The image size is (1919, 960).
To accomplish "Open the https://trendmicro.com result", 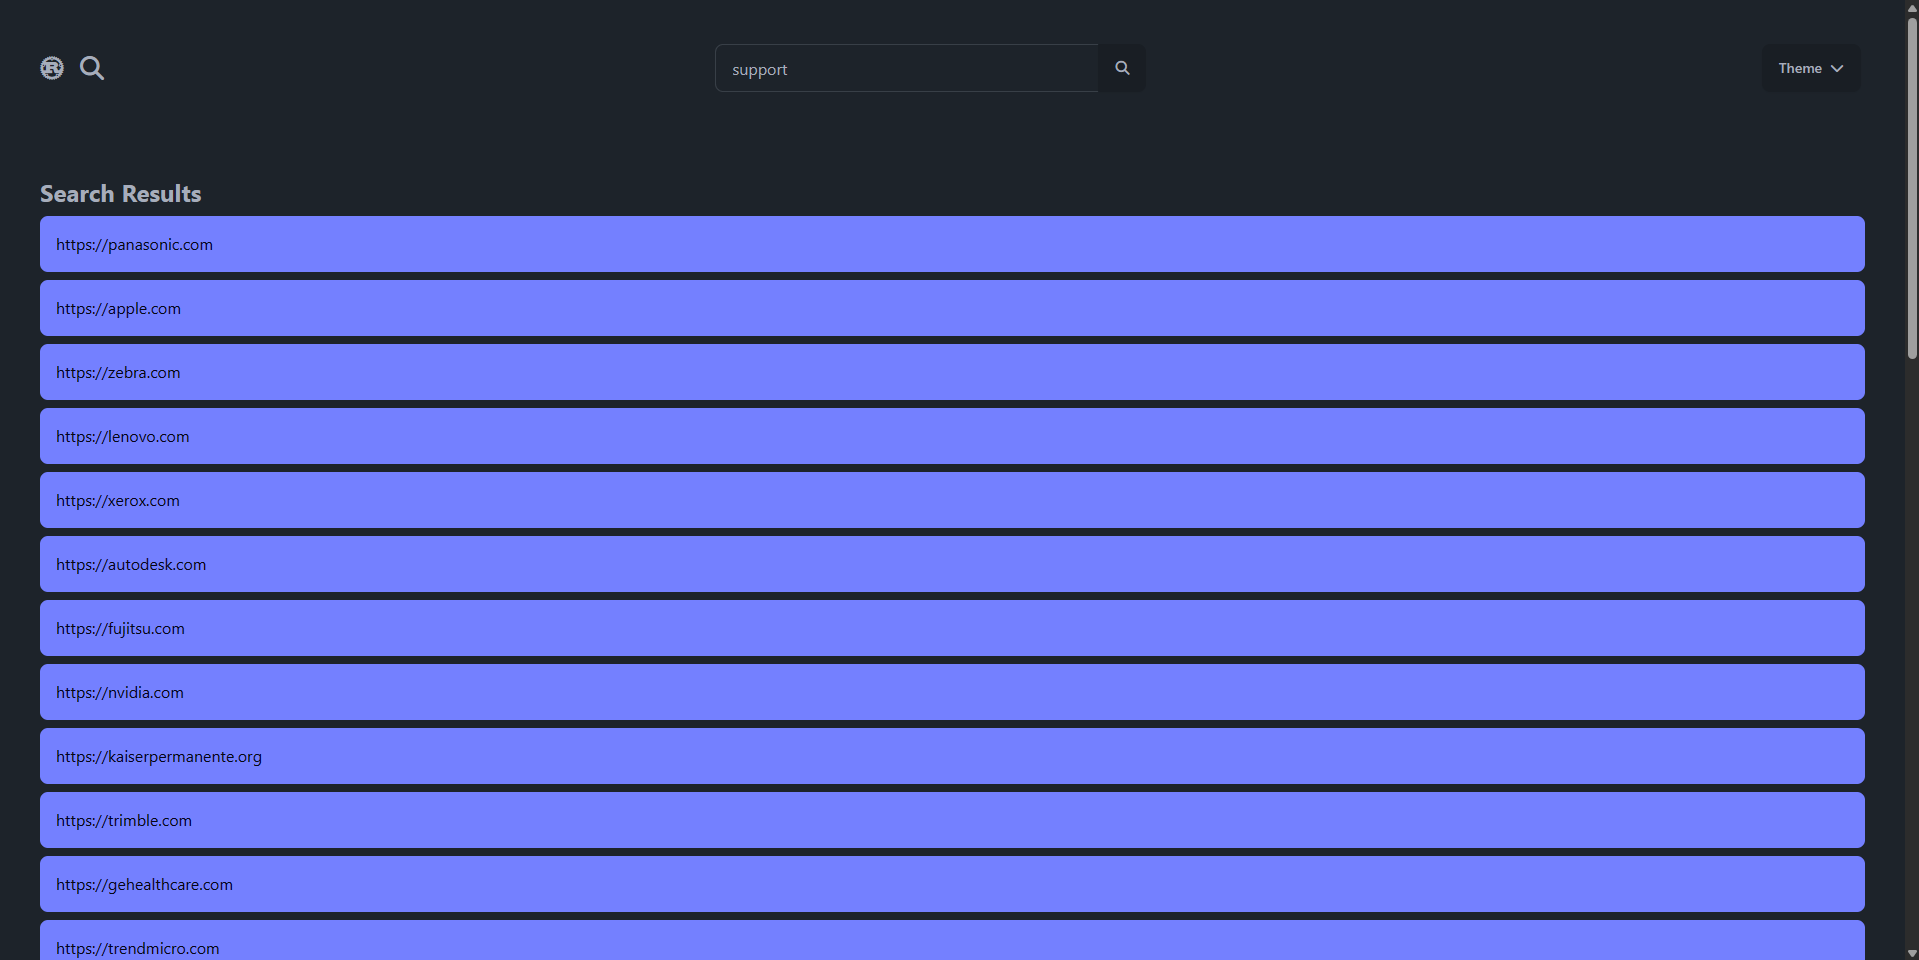I will coord(952,940).
